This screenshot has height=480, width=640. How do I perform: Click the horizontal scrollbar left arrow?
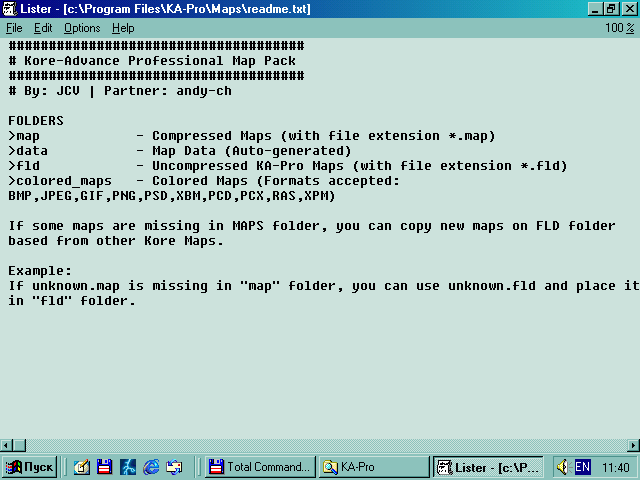click(6, 445)
